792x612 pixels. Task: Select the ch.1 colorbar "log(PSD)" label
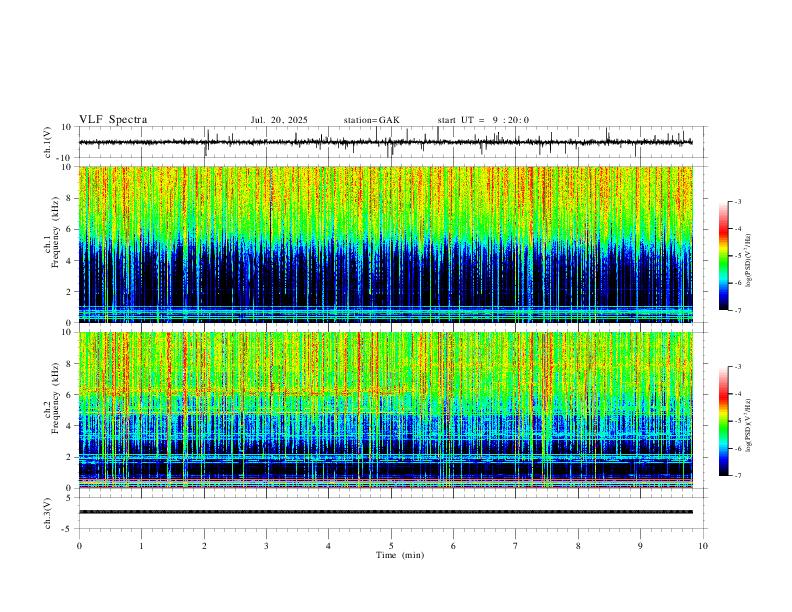click(x=748, y=261)
